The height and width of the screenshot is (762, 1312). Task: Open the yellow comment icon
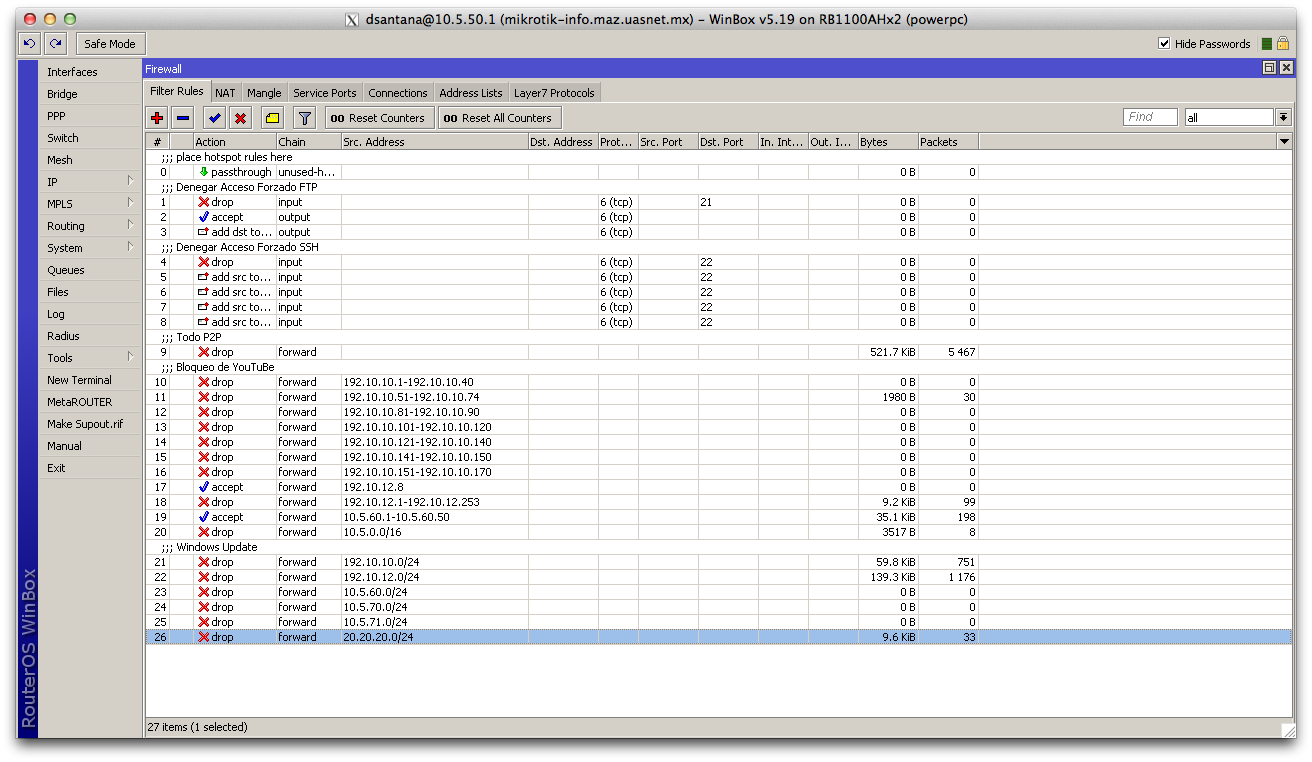point(272,118)
